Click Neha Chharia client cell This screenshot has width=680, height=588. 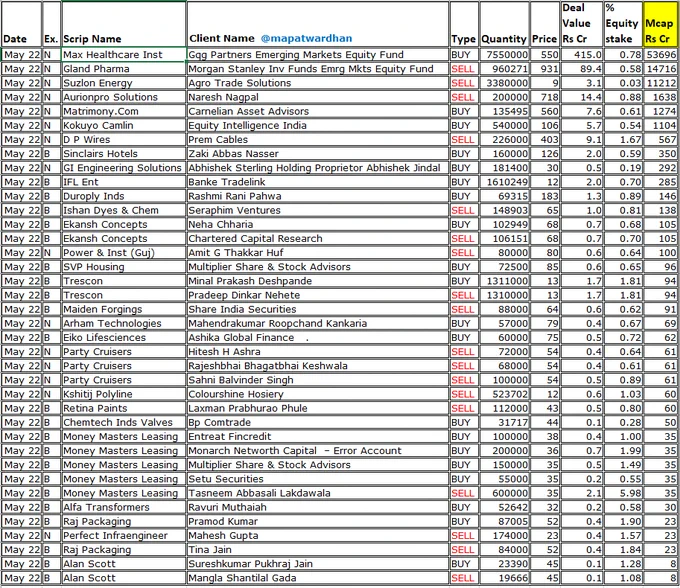pos(318,225)
